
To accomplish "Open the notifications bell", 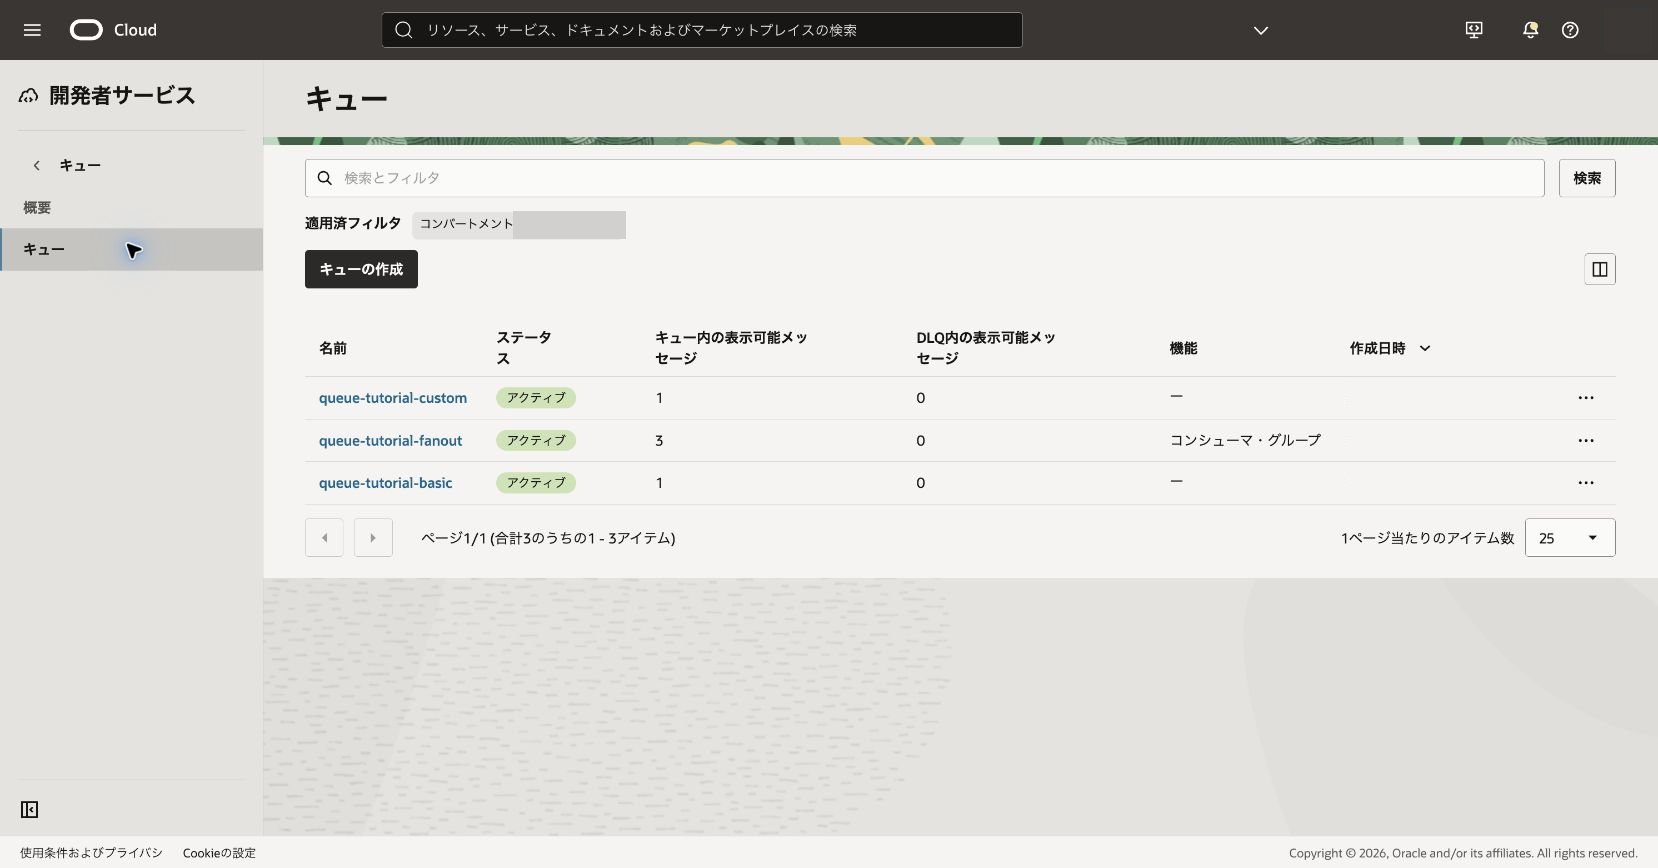I will click(x=1530, y=30).
